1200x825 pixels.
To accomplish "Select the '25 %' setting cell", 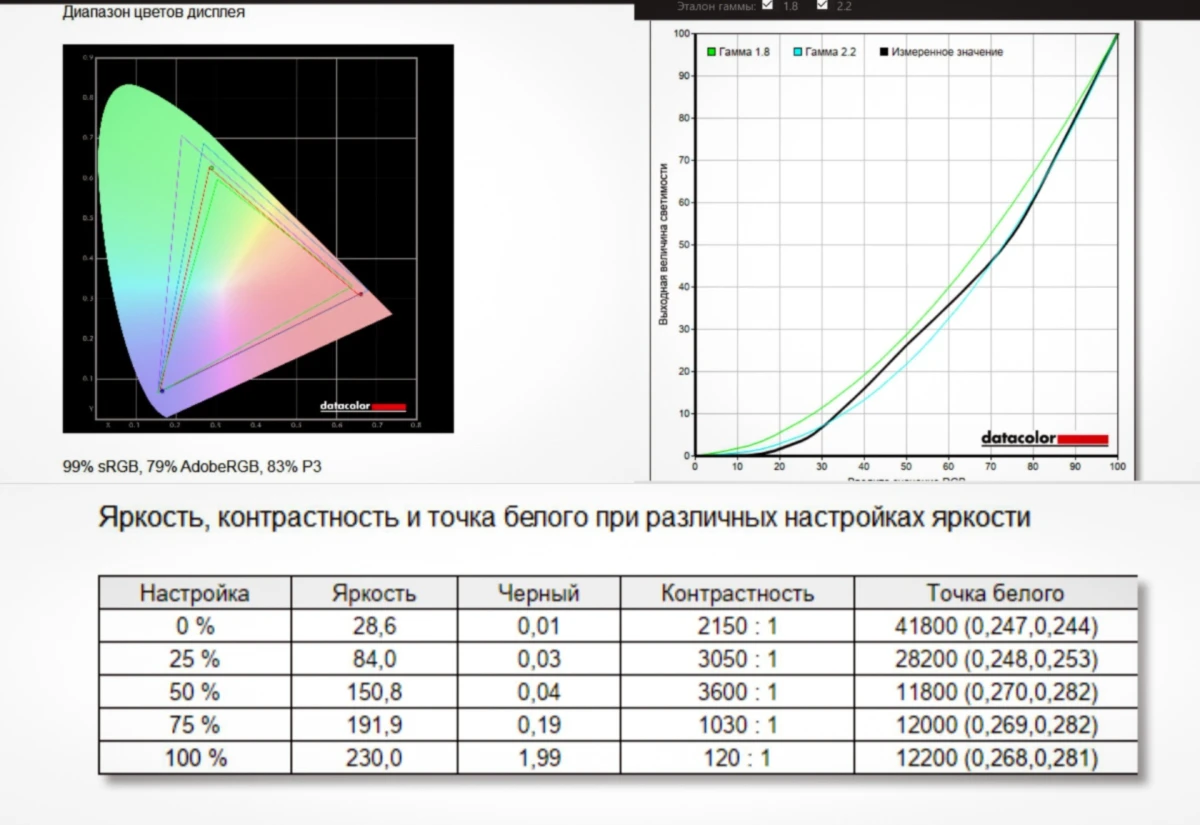I will point(195,659).
